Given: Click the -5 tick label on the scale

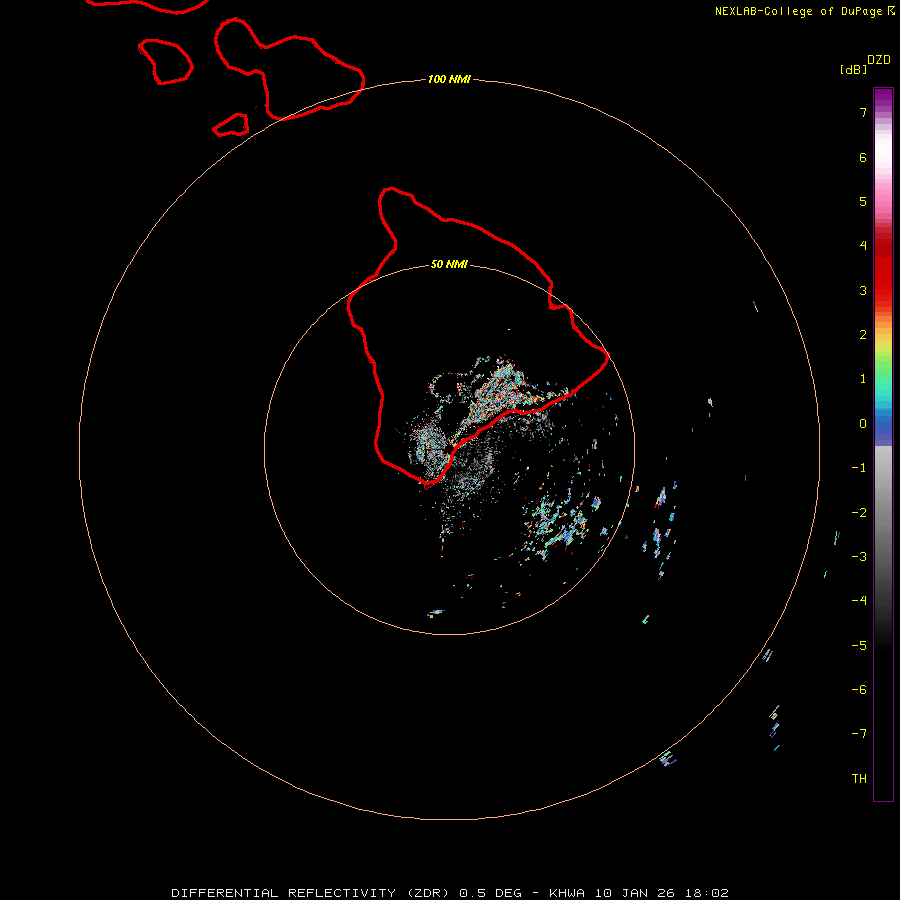Looking at the screenshot, I should click(x=859, y=646).
